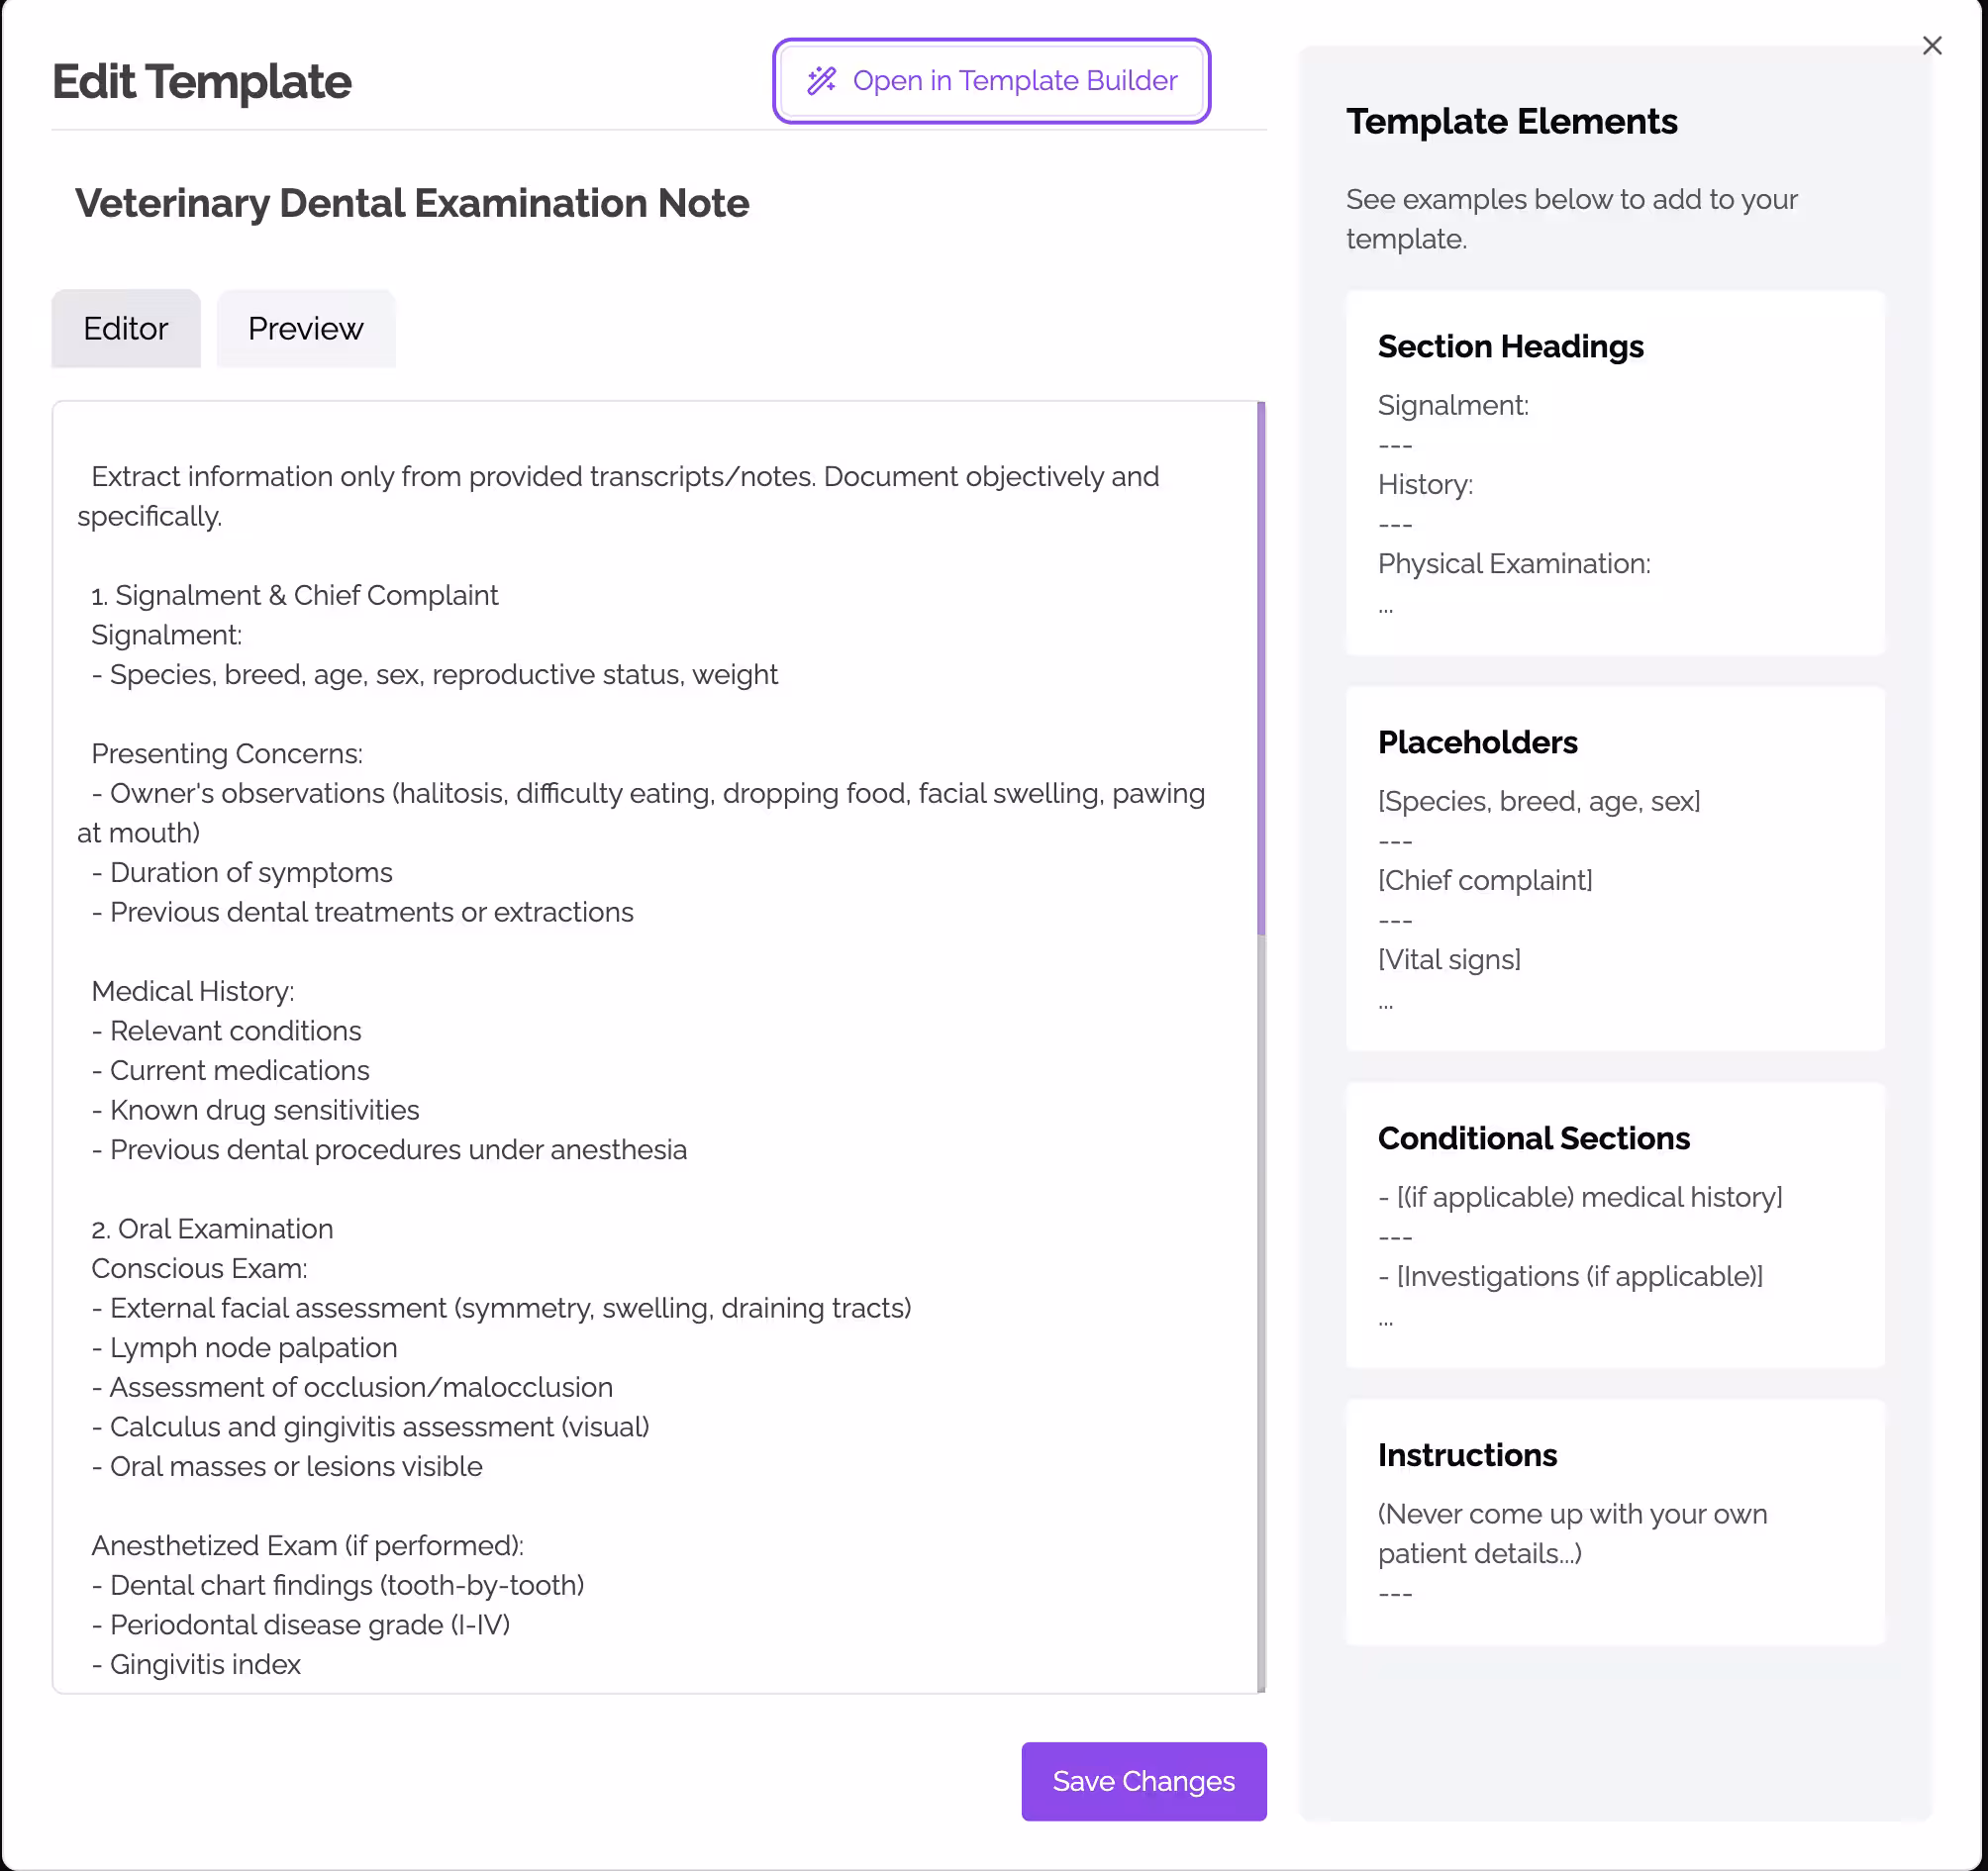Place cursor on '2. Oral Examination' line
The width and height of the screenshot is (1988, 1871).
pyautogui.click(x=212, y=1229)
